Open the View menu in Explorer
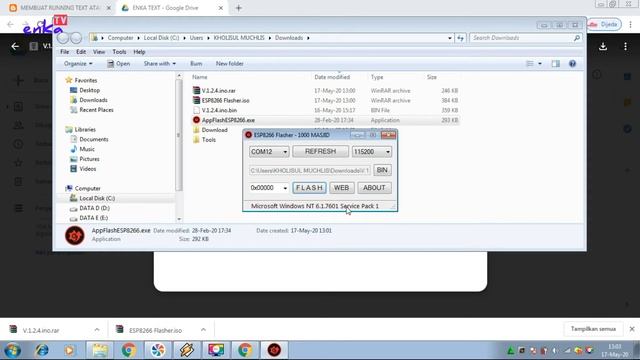640x360 pixels. (x=99, y=52)
